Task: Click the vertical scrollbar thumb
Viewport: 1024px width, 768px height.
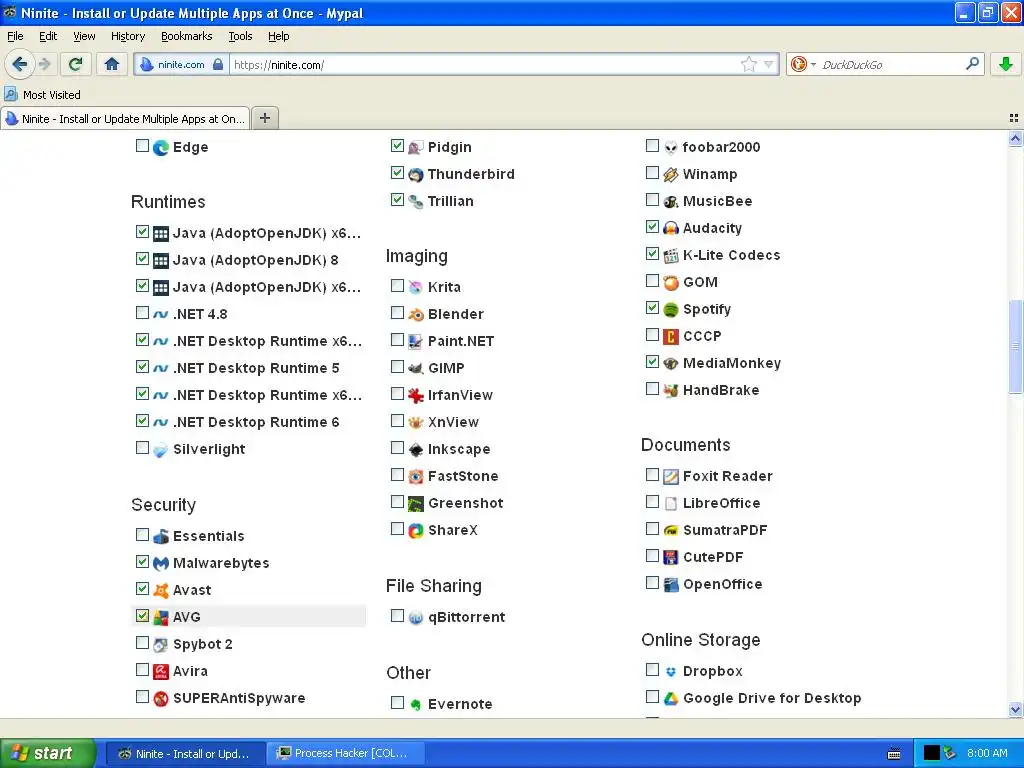Action: [1015, 346]
